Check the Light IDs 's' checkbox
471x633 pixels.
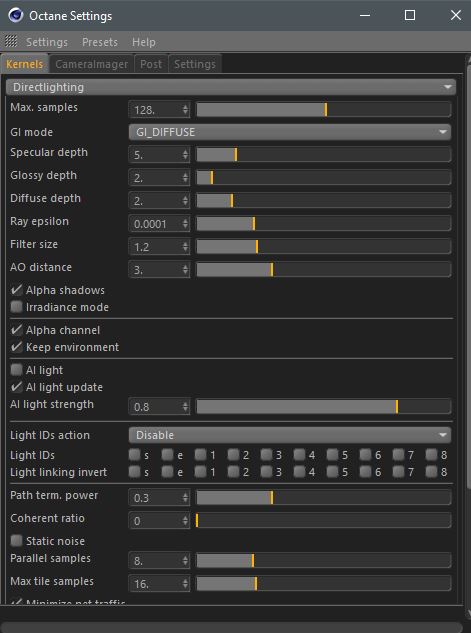click(134, 455)
